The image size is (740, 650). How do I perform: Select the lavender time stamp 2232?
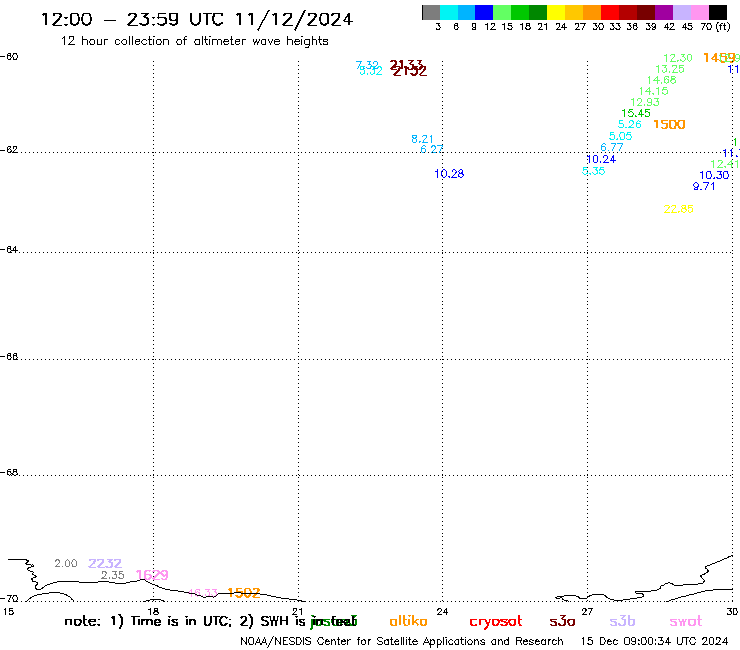(x=105, y=563)
